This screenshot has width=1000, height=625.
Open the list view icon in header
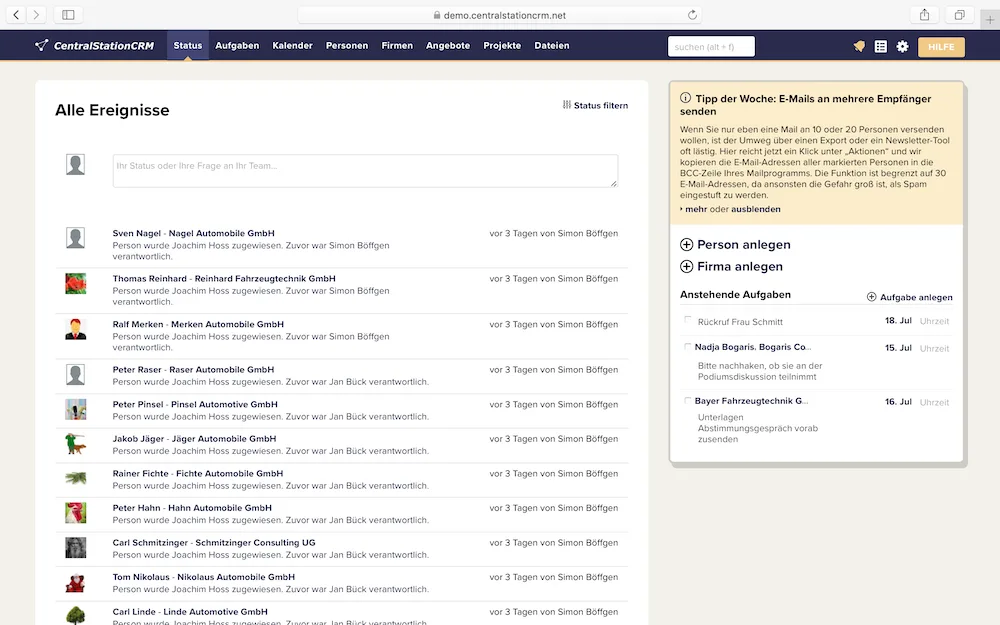(x=881, y=46)
